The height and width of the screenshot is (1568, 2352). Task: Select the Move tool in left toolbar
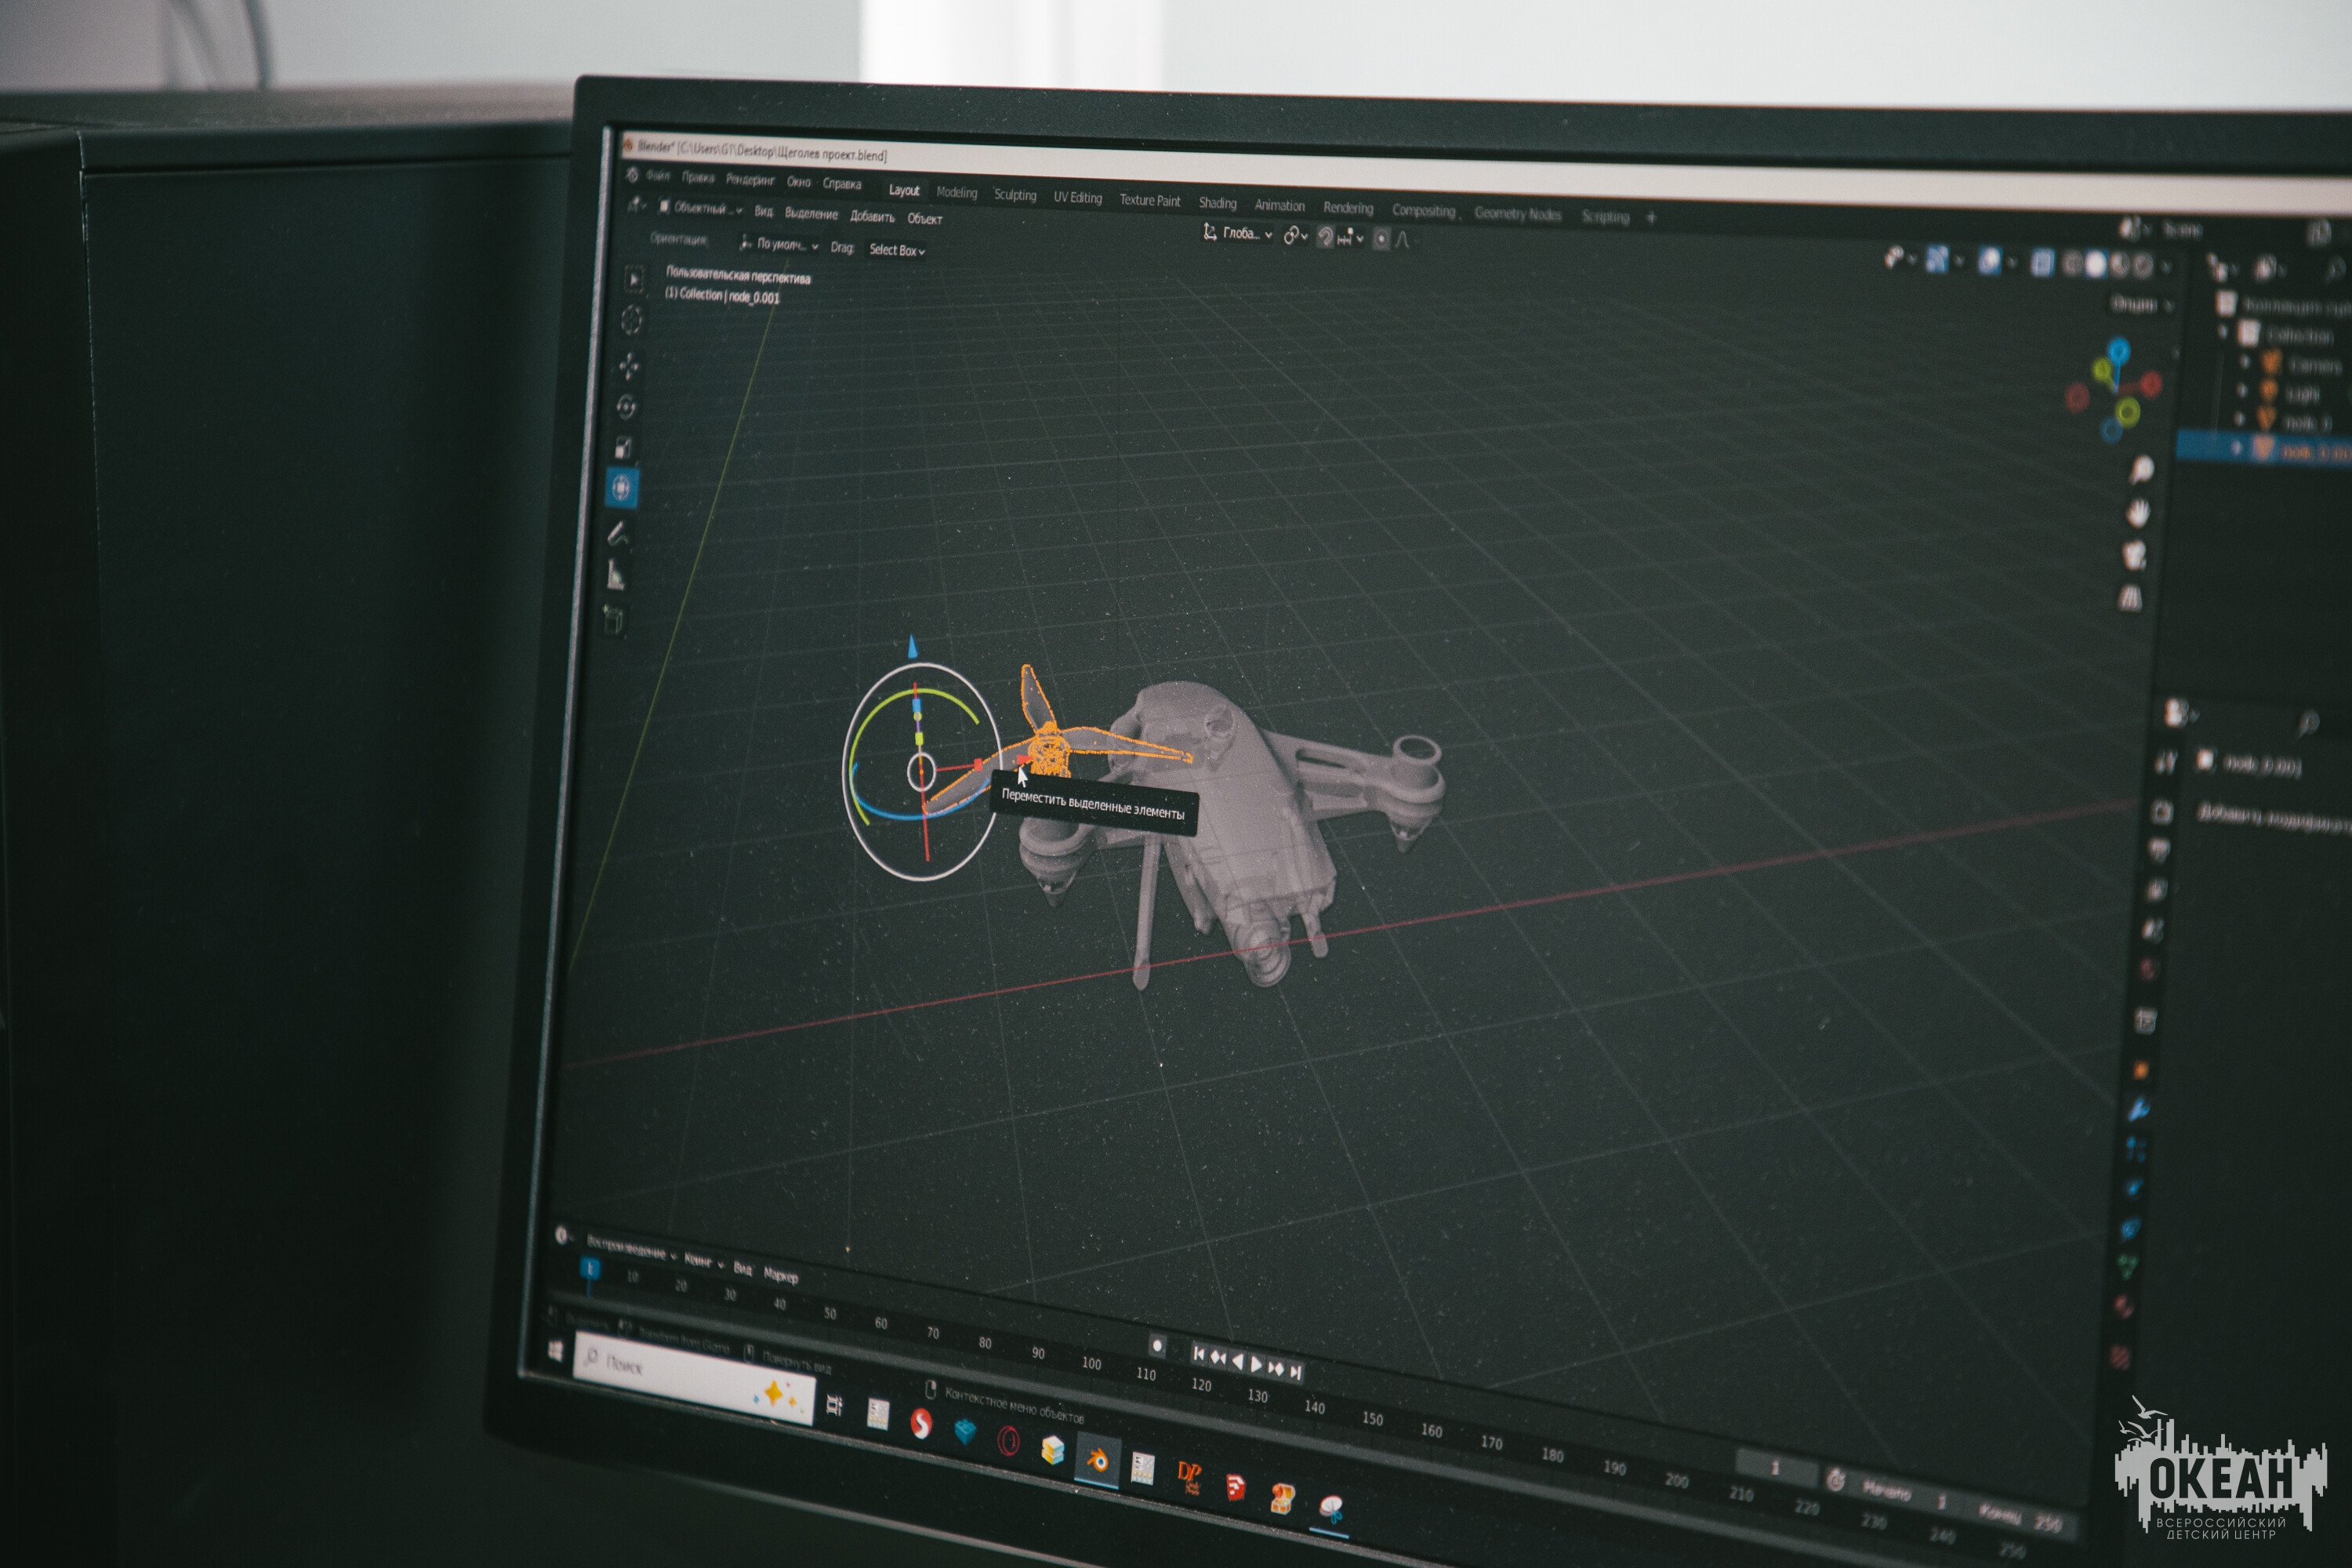(629, 366)
